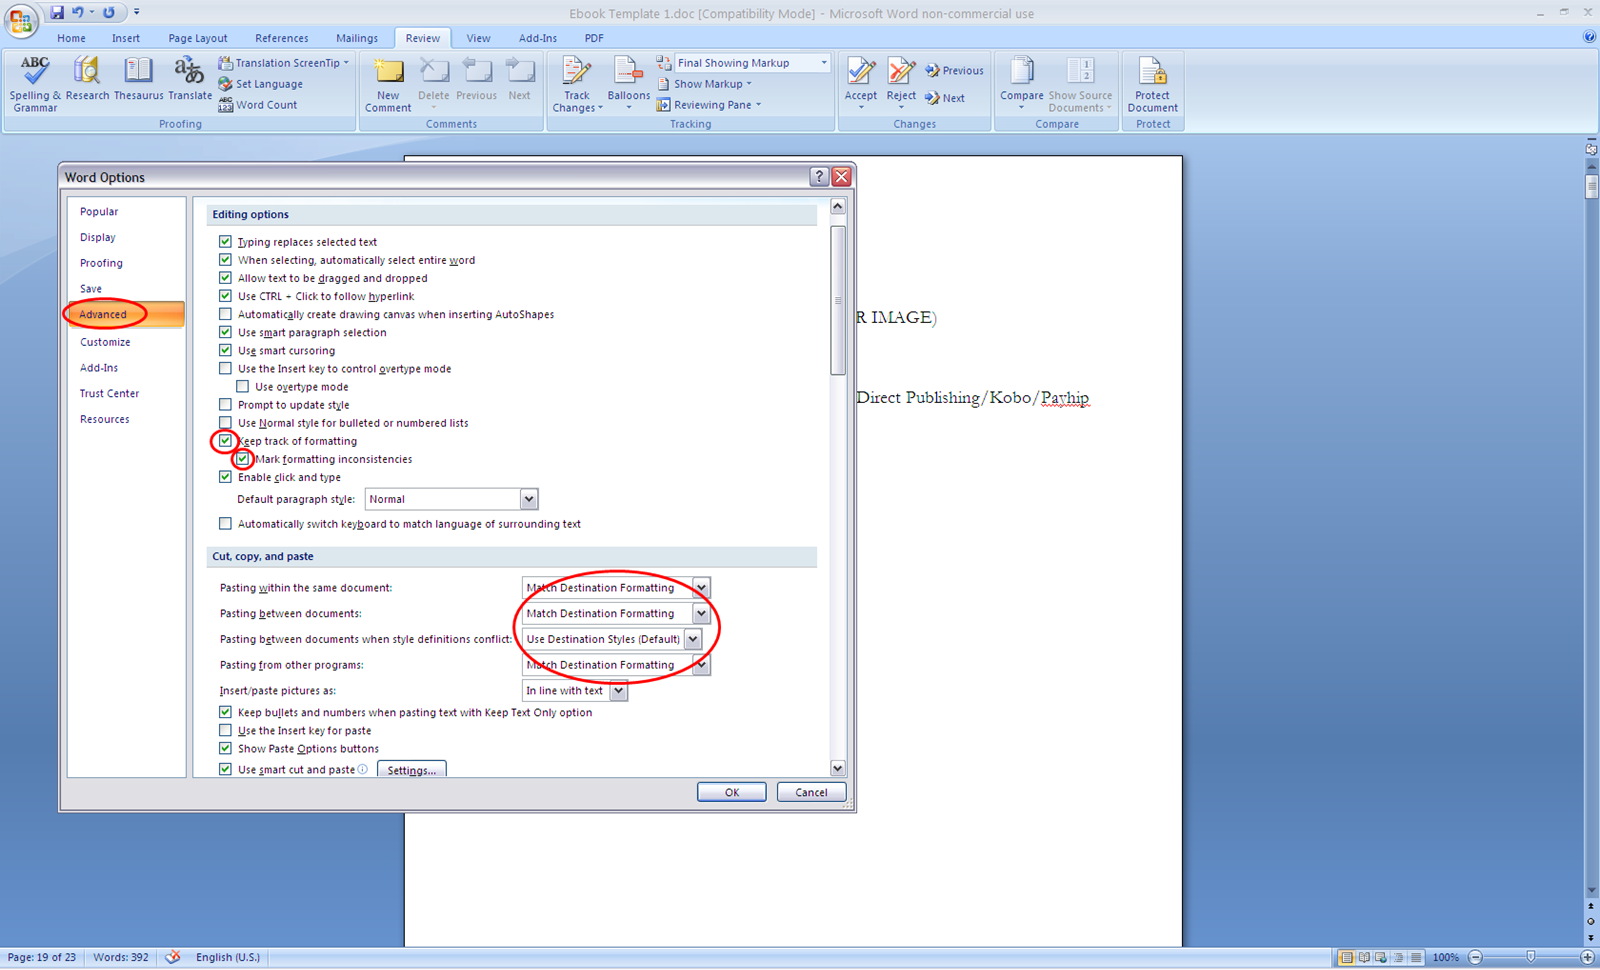
Task: Open Pasting between documents dropdown
Action: point(701,613)
